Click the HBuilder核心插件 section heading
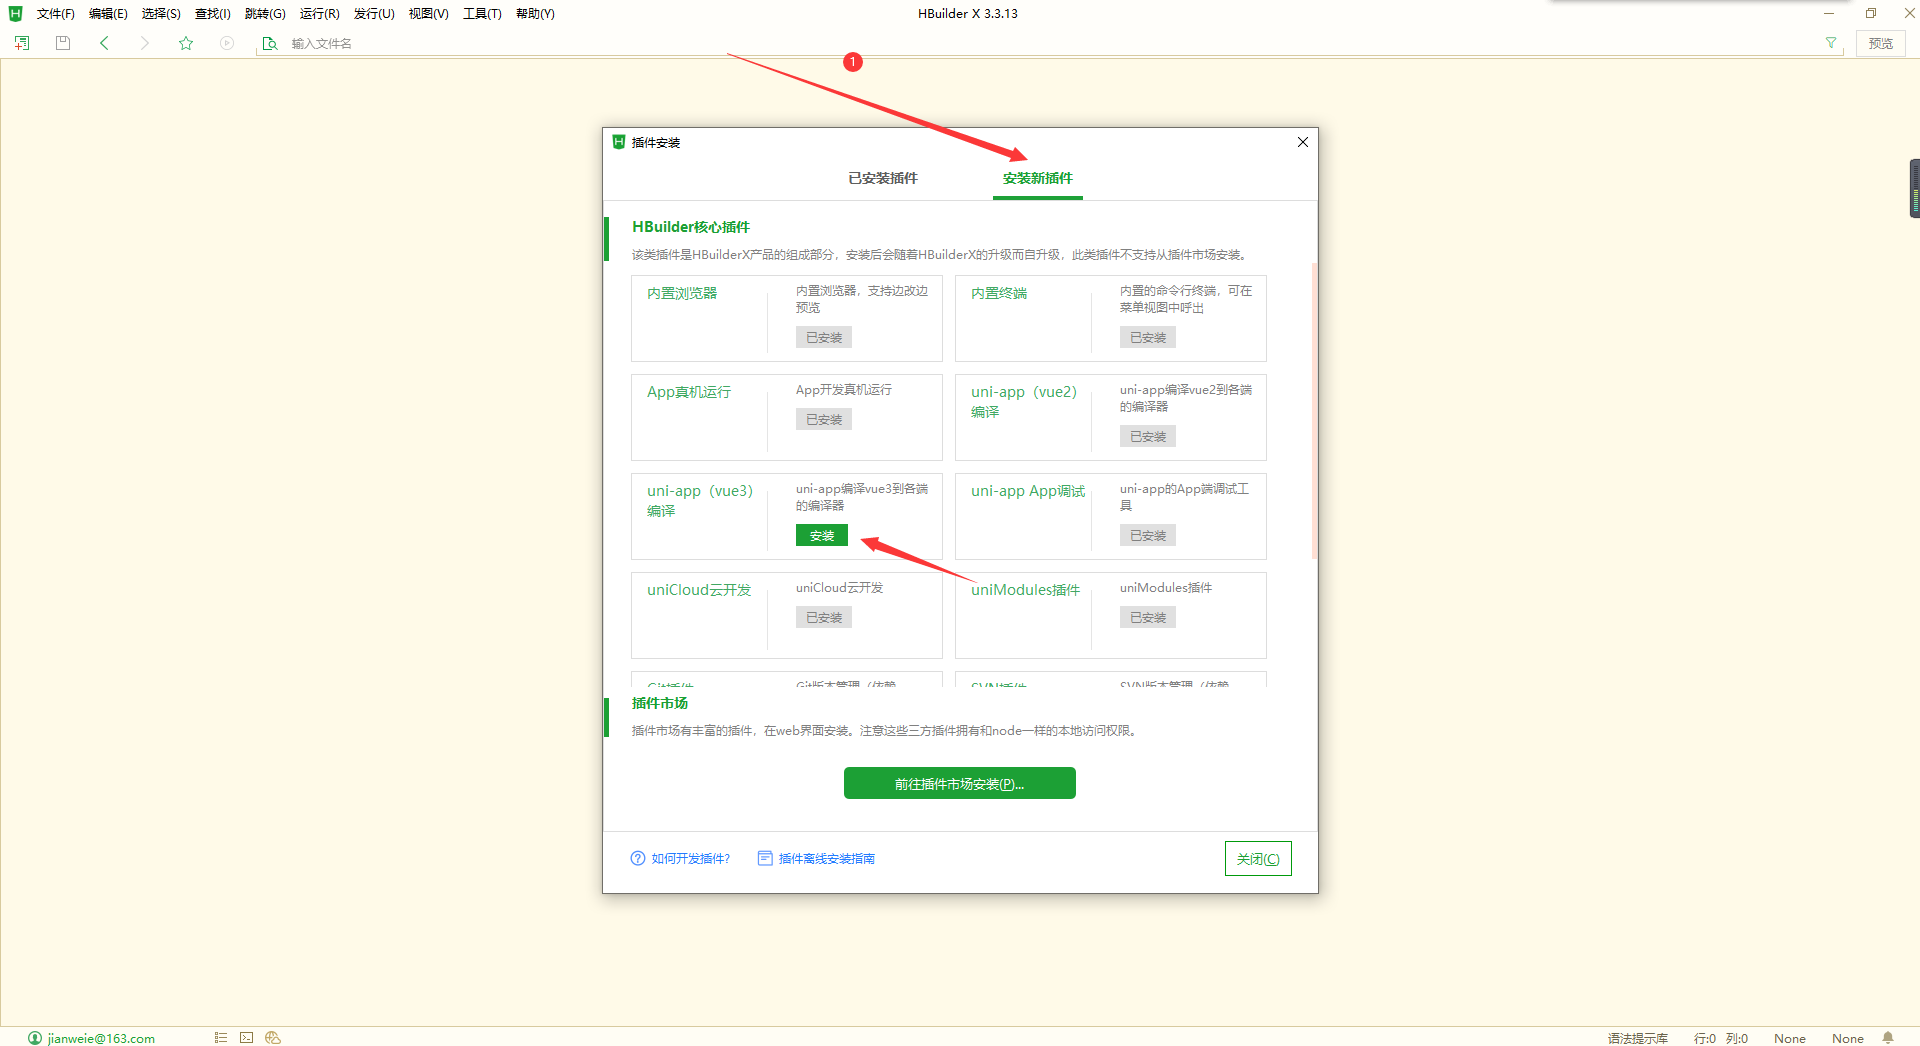Screen dimensions: 1920x1046 tap(691, 227)
